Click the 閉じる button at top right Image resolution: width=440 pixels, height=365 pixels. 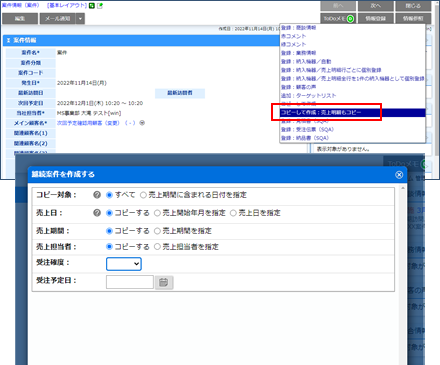[x=413, y=6]
